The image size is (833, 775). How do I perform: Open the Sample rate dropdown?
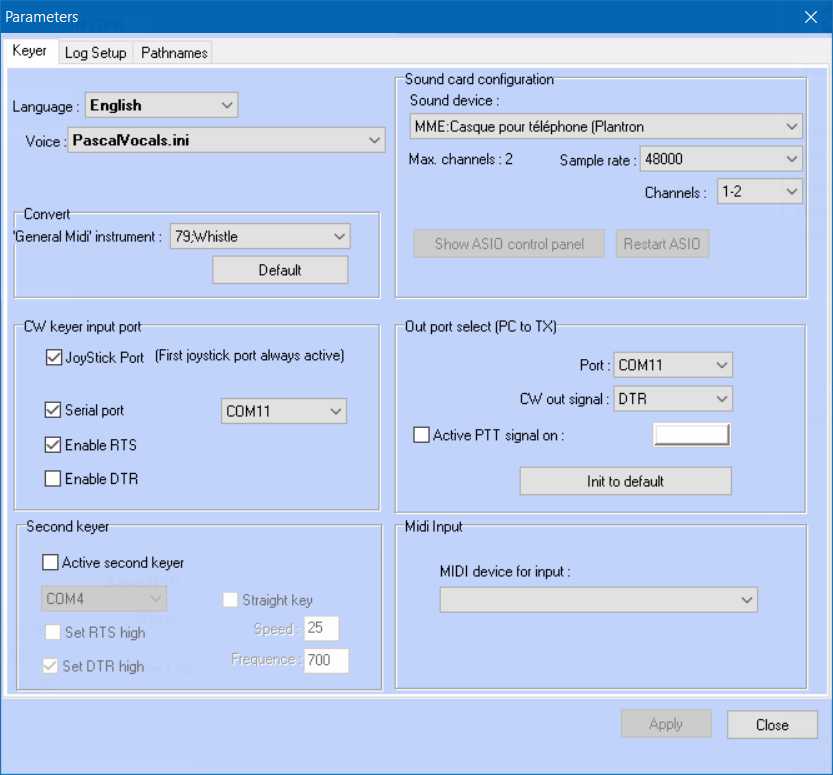tap(722, 159)
